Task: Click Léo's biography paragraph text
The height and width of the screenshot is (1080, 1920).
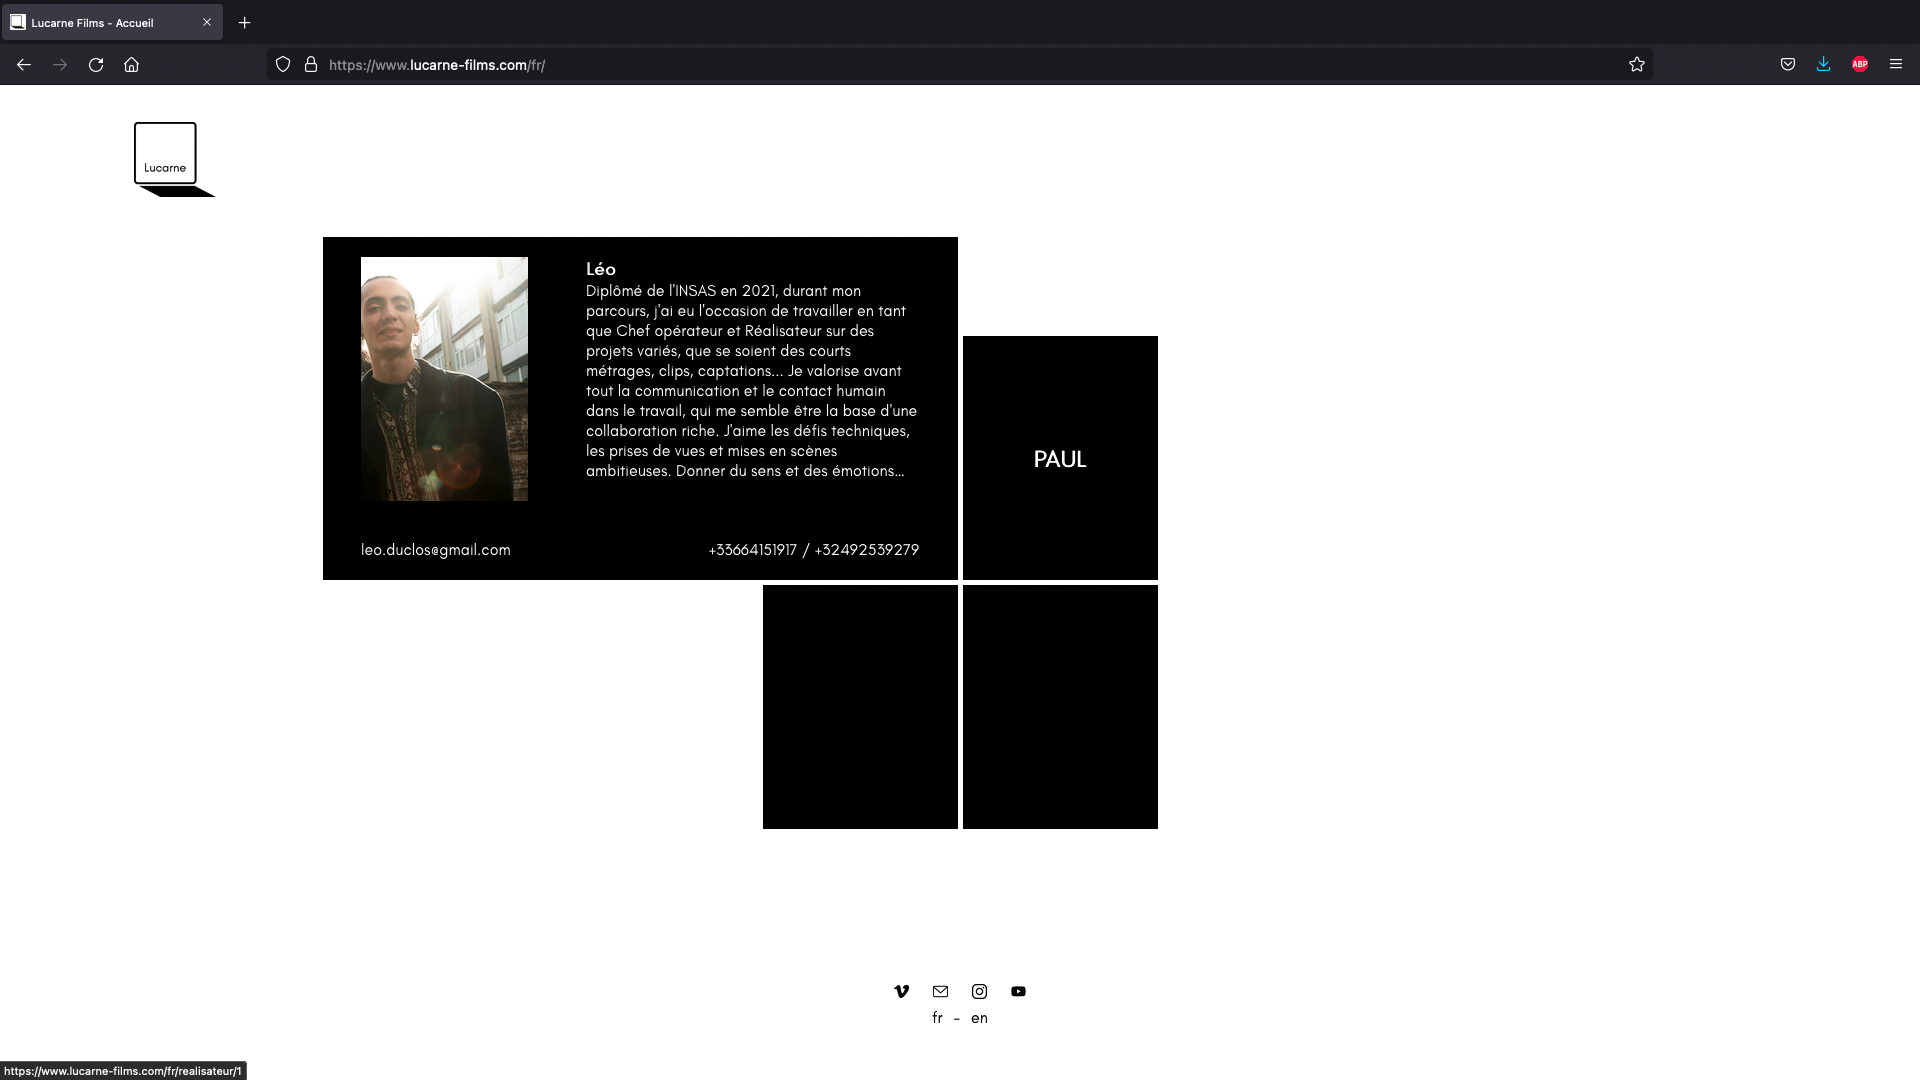Action: click(751, 381)
